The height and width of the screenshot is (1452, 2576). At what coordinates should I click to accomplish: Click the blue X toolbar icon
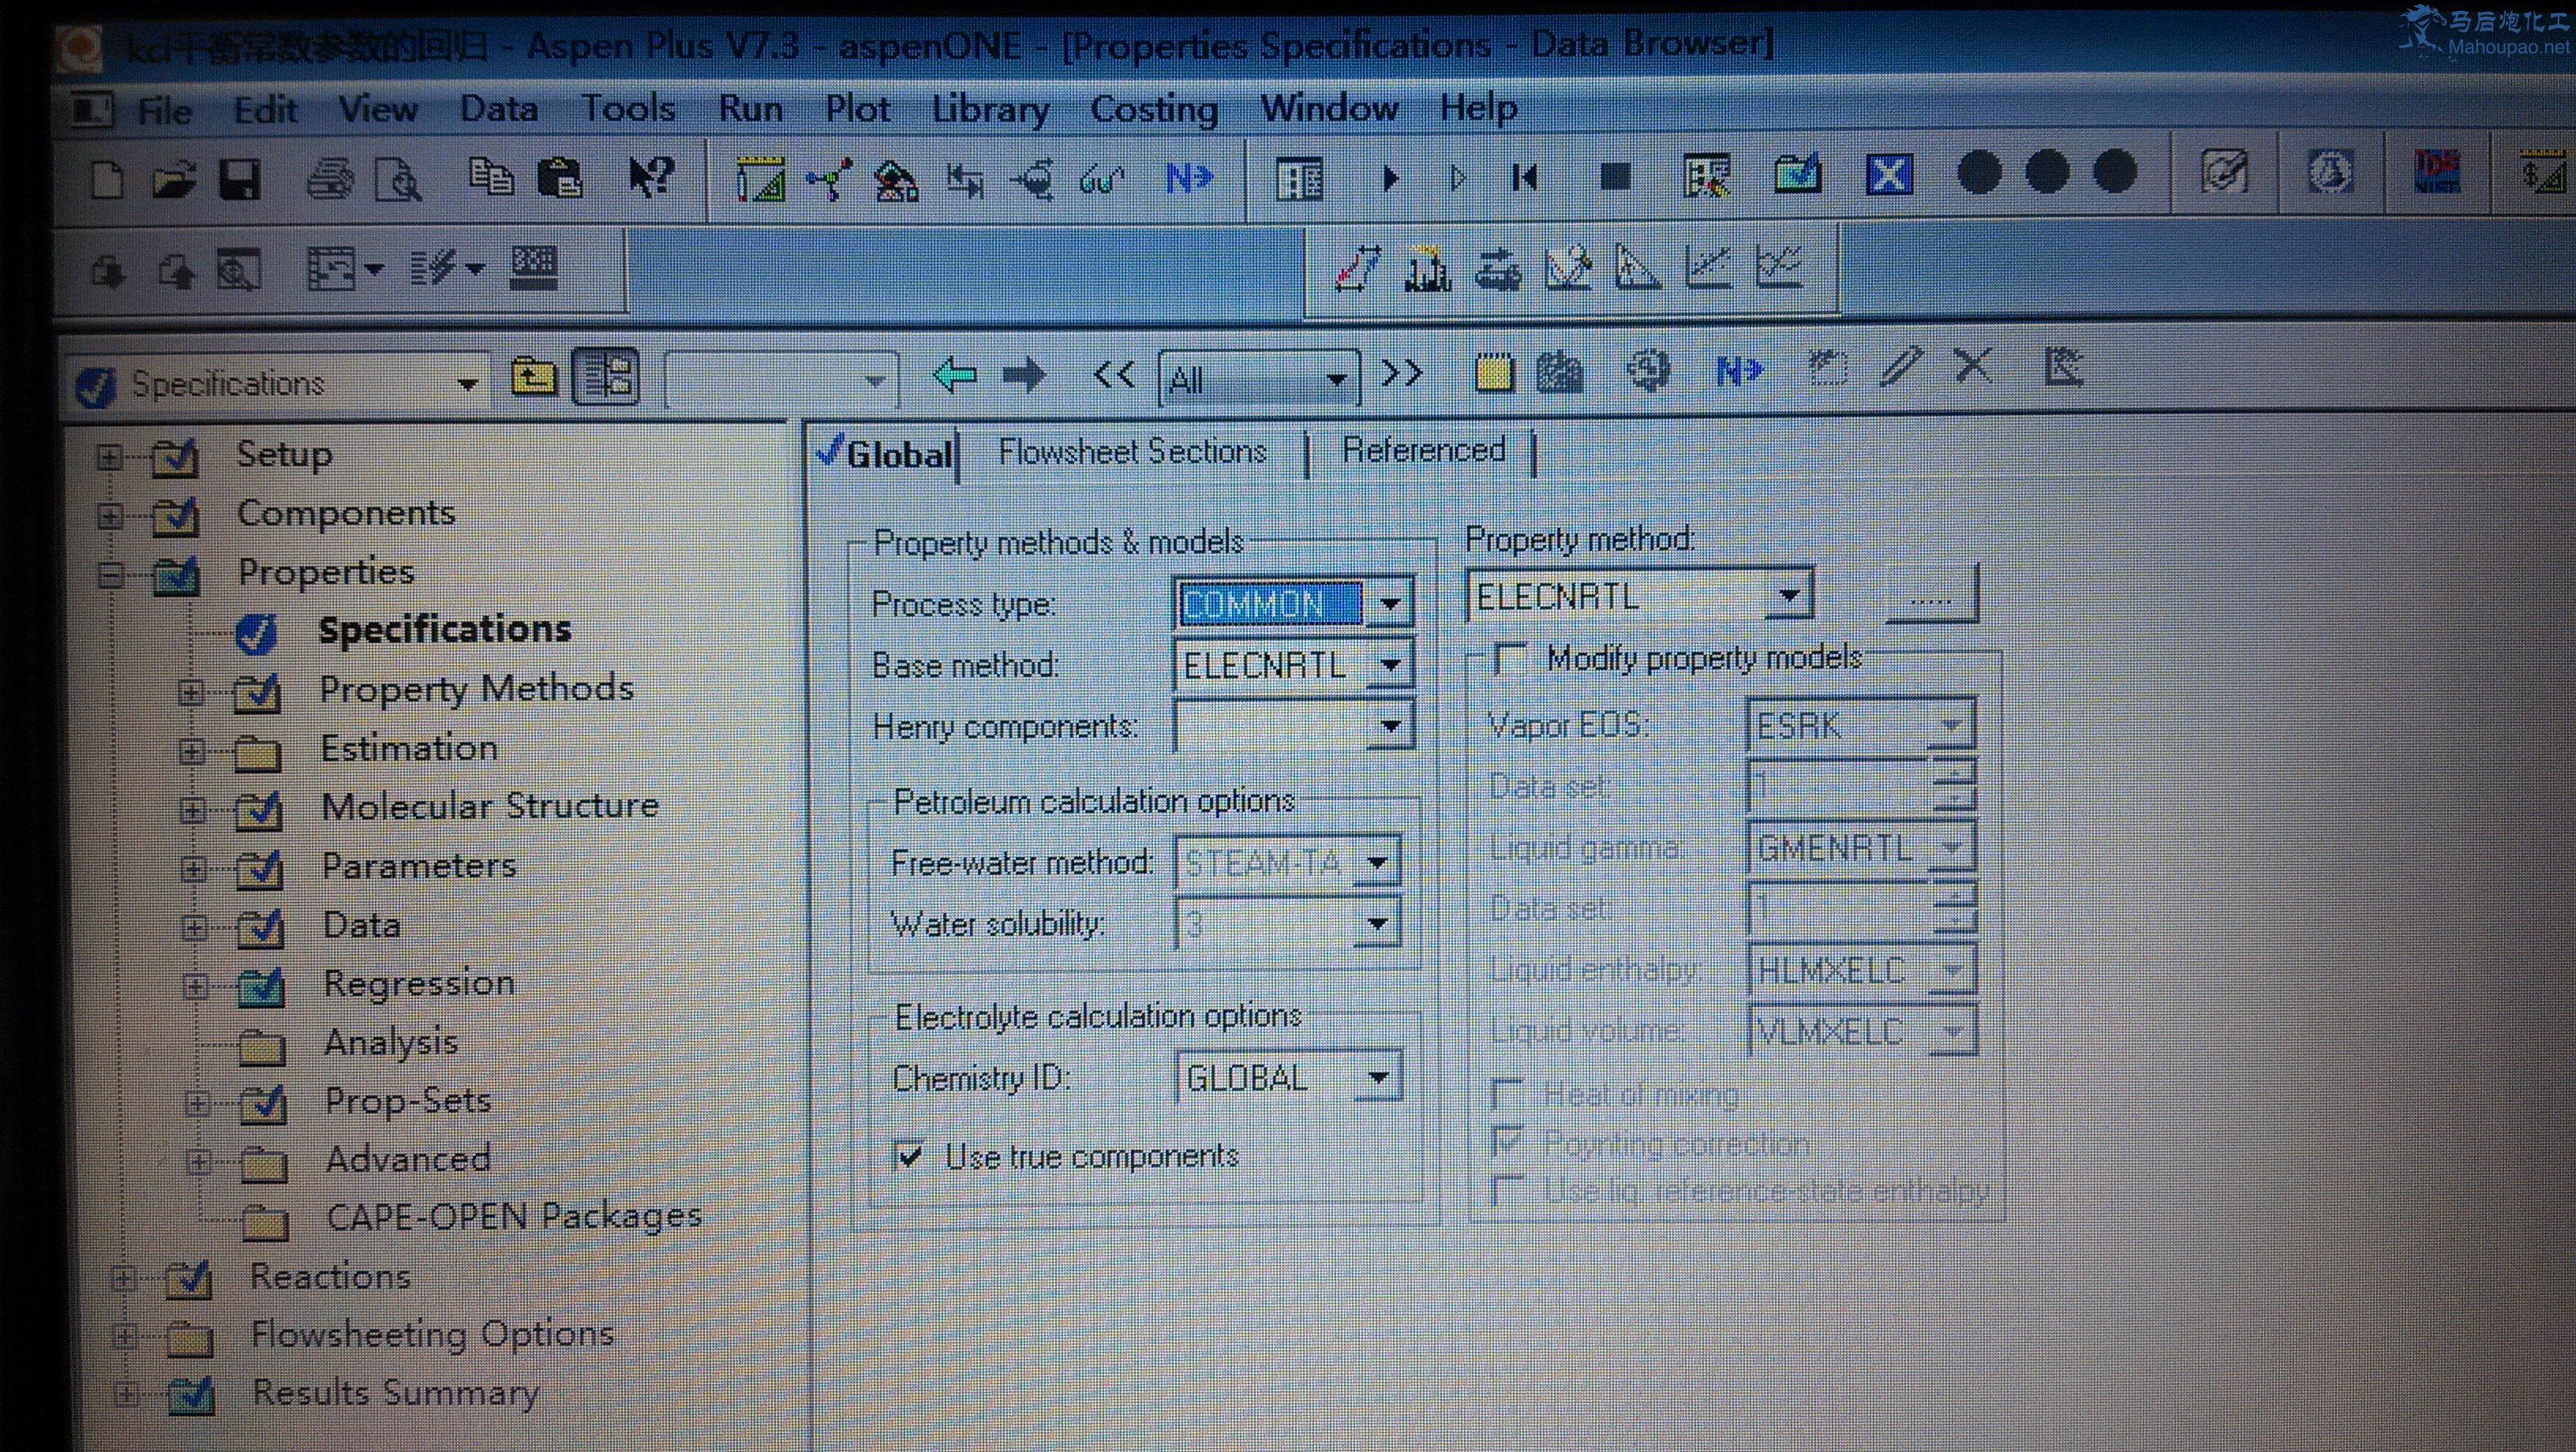click(1889, 176)
